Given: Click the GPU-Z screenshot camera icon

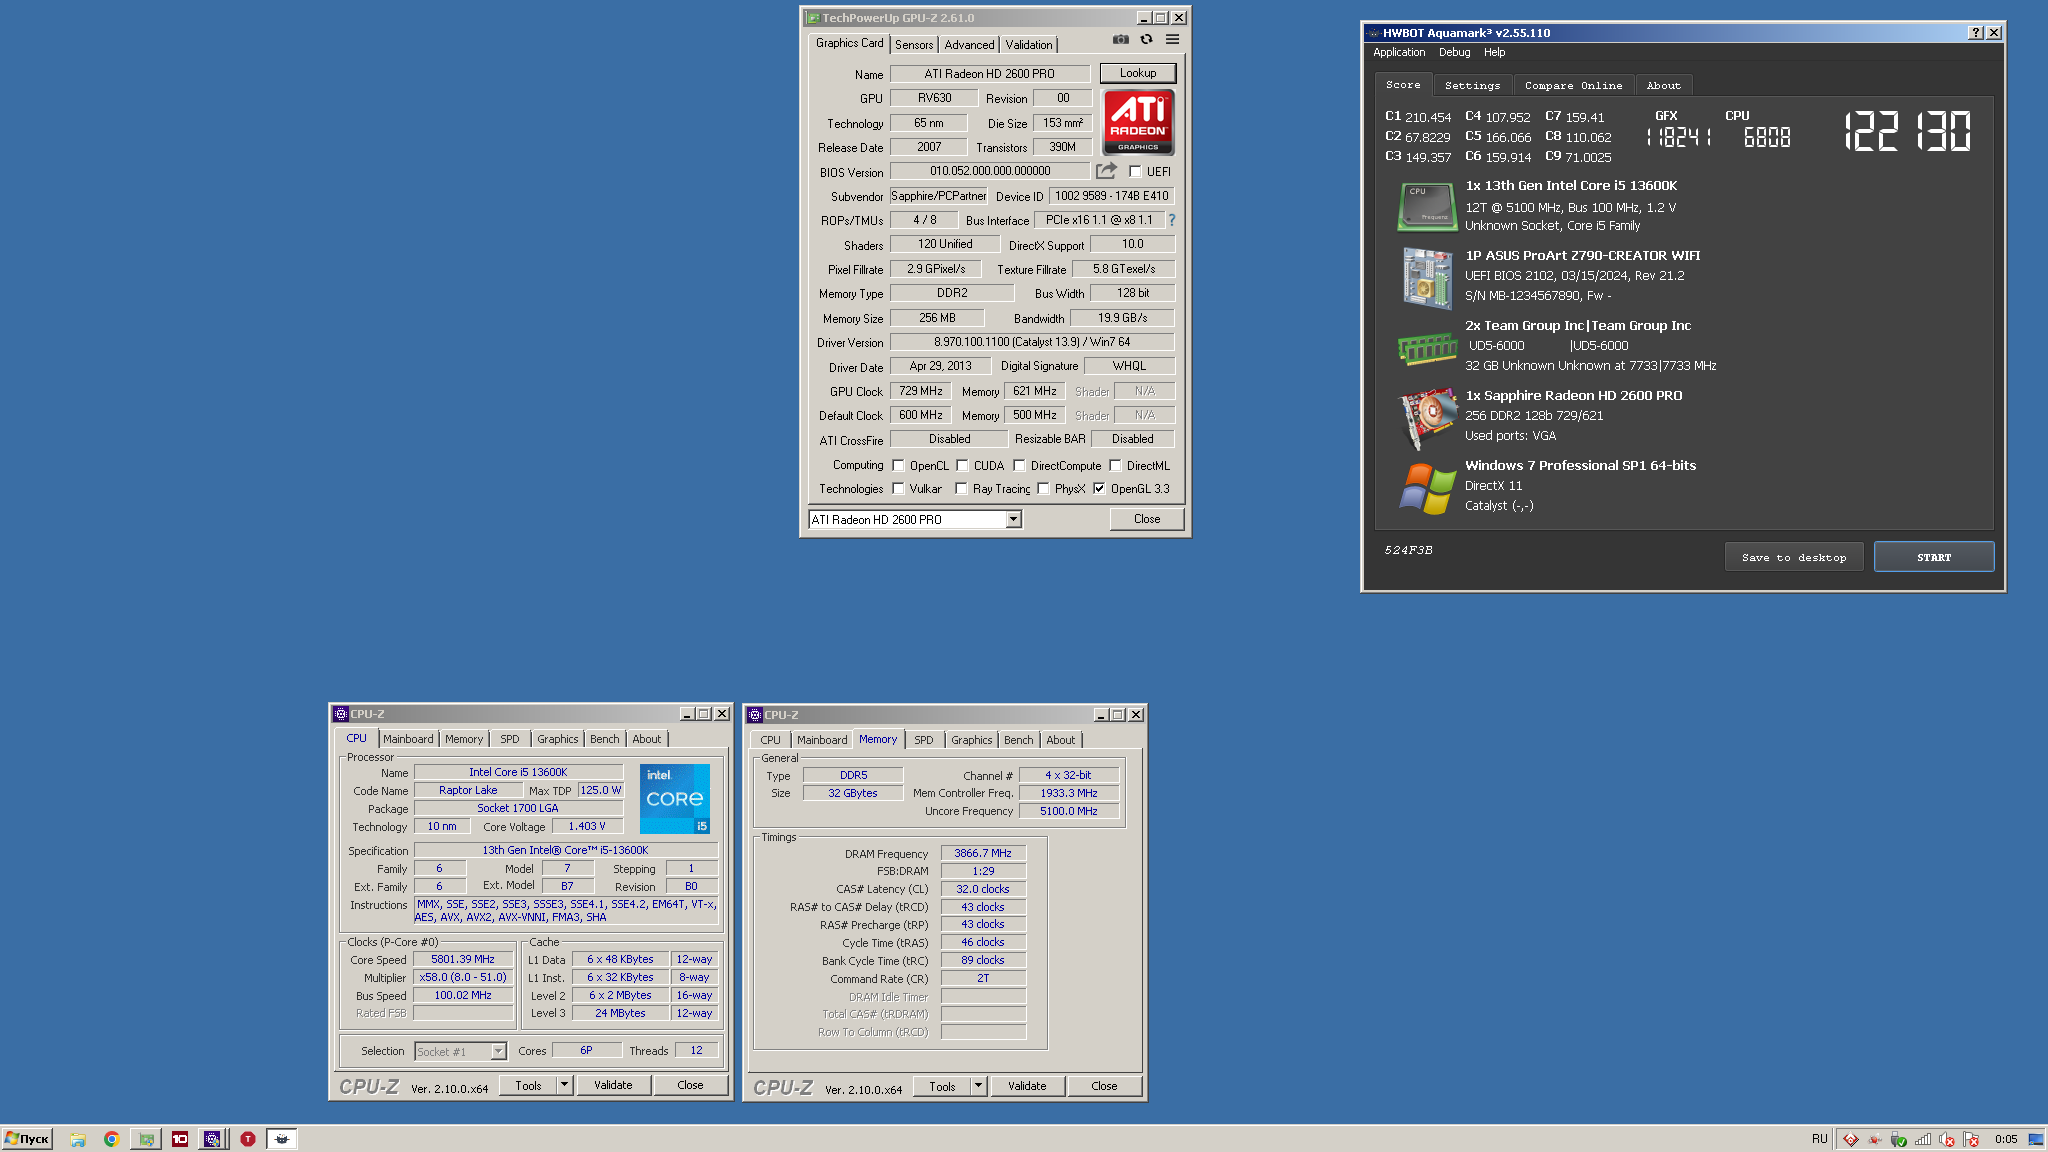Looking at the screenshot, I should [x=1121, y=40].
